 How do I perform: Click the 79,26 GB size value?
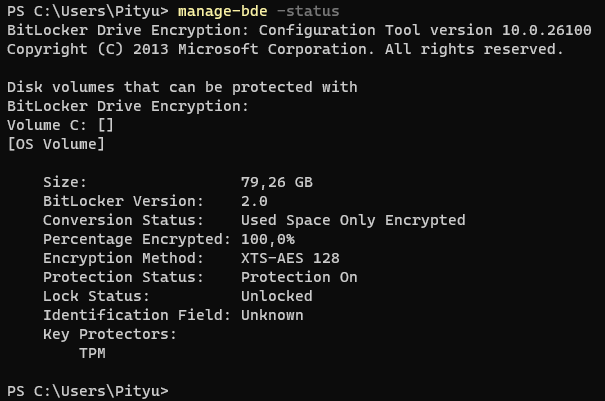tap(277, 182)
